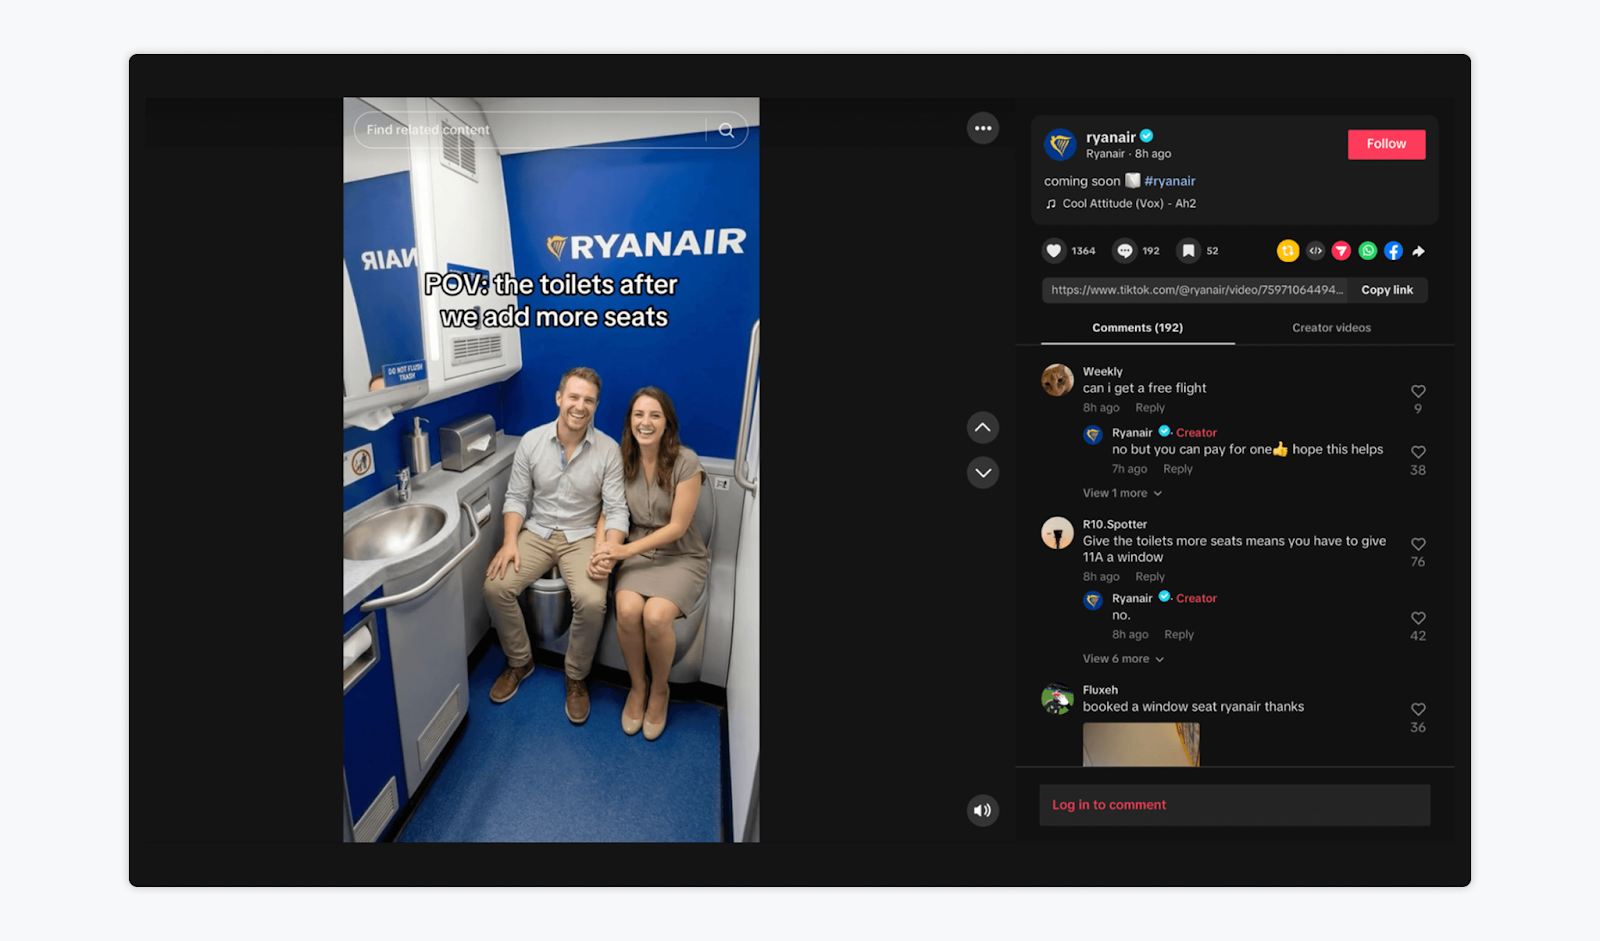Image resolution: width=1600 pixels, height=941 pixels.
Task: Expand "View 1 more" replies
Action: (1122, 493)
